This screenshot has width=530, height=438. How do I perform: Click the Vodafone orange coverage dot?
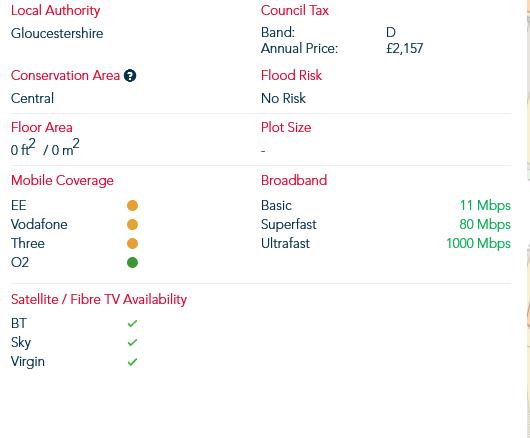coord(132,224)
